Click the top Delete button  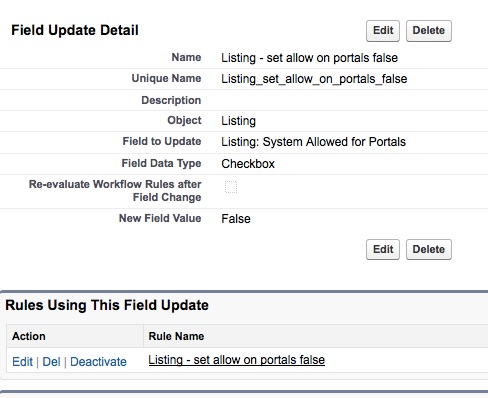click(429, 31)
